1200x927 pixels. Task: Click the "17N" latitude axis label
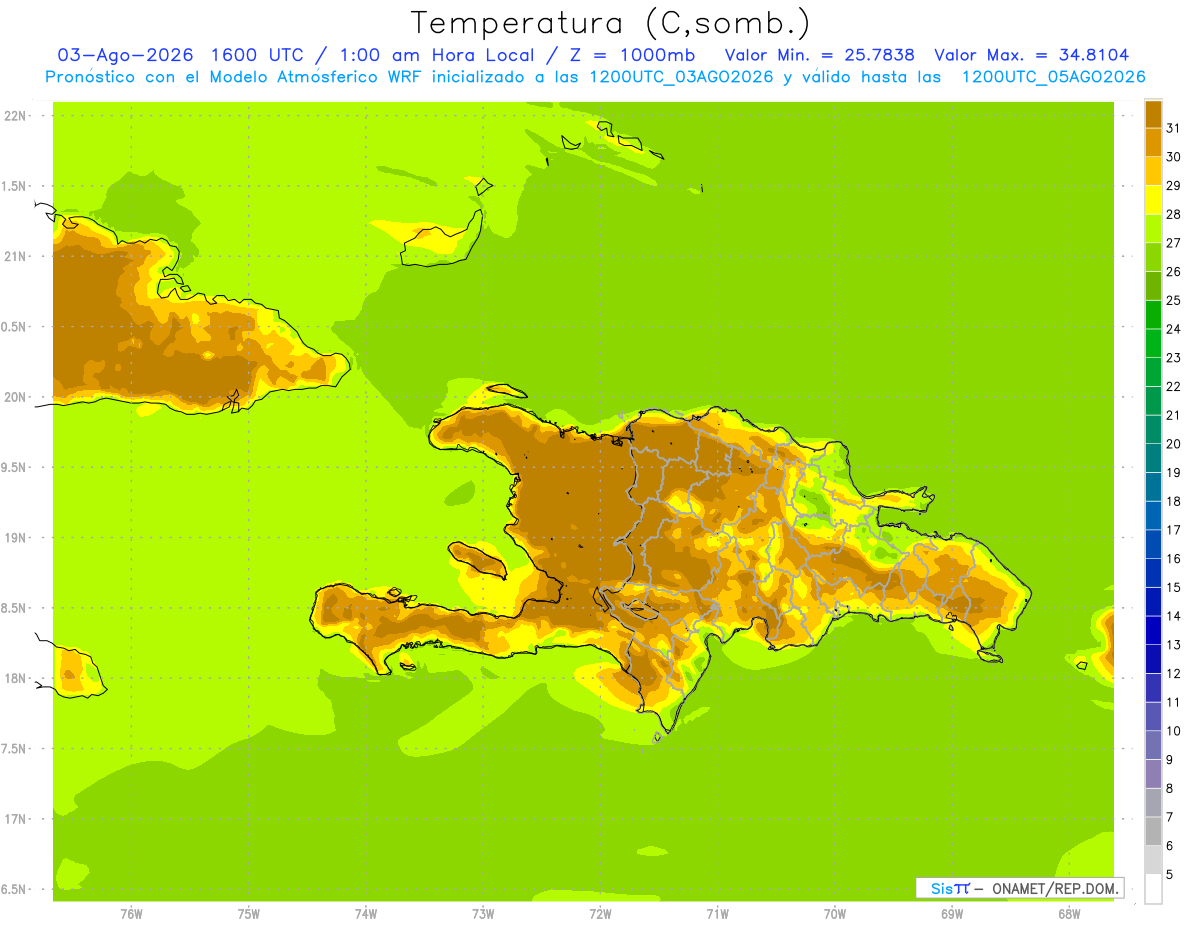pyautogui.click(x=16, y=820)
